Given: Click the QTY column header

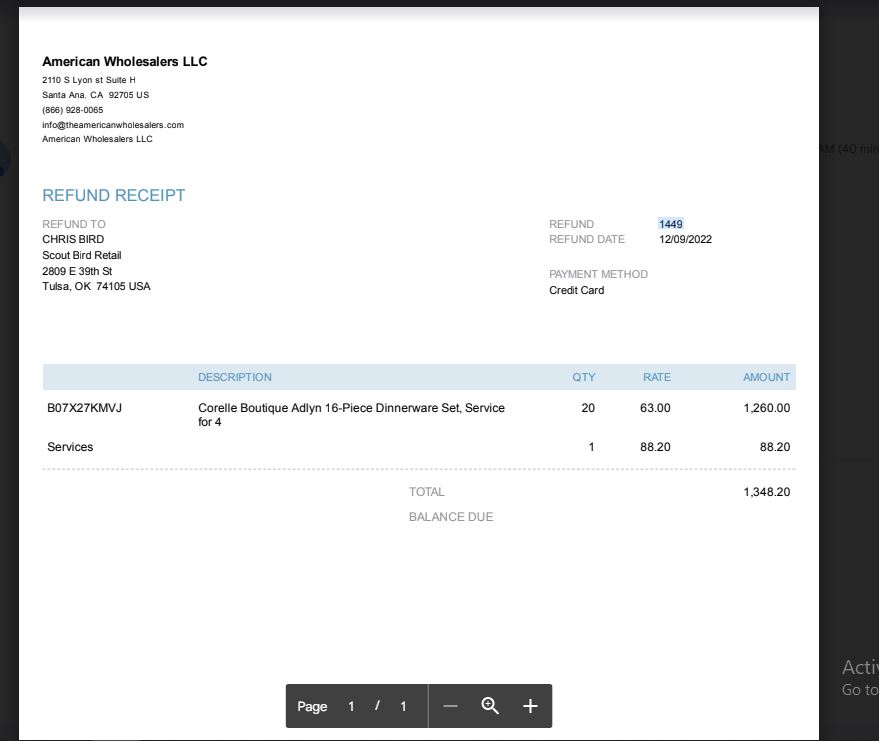Looking at the screenshot, I should coord(584,377).
